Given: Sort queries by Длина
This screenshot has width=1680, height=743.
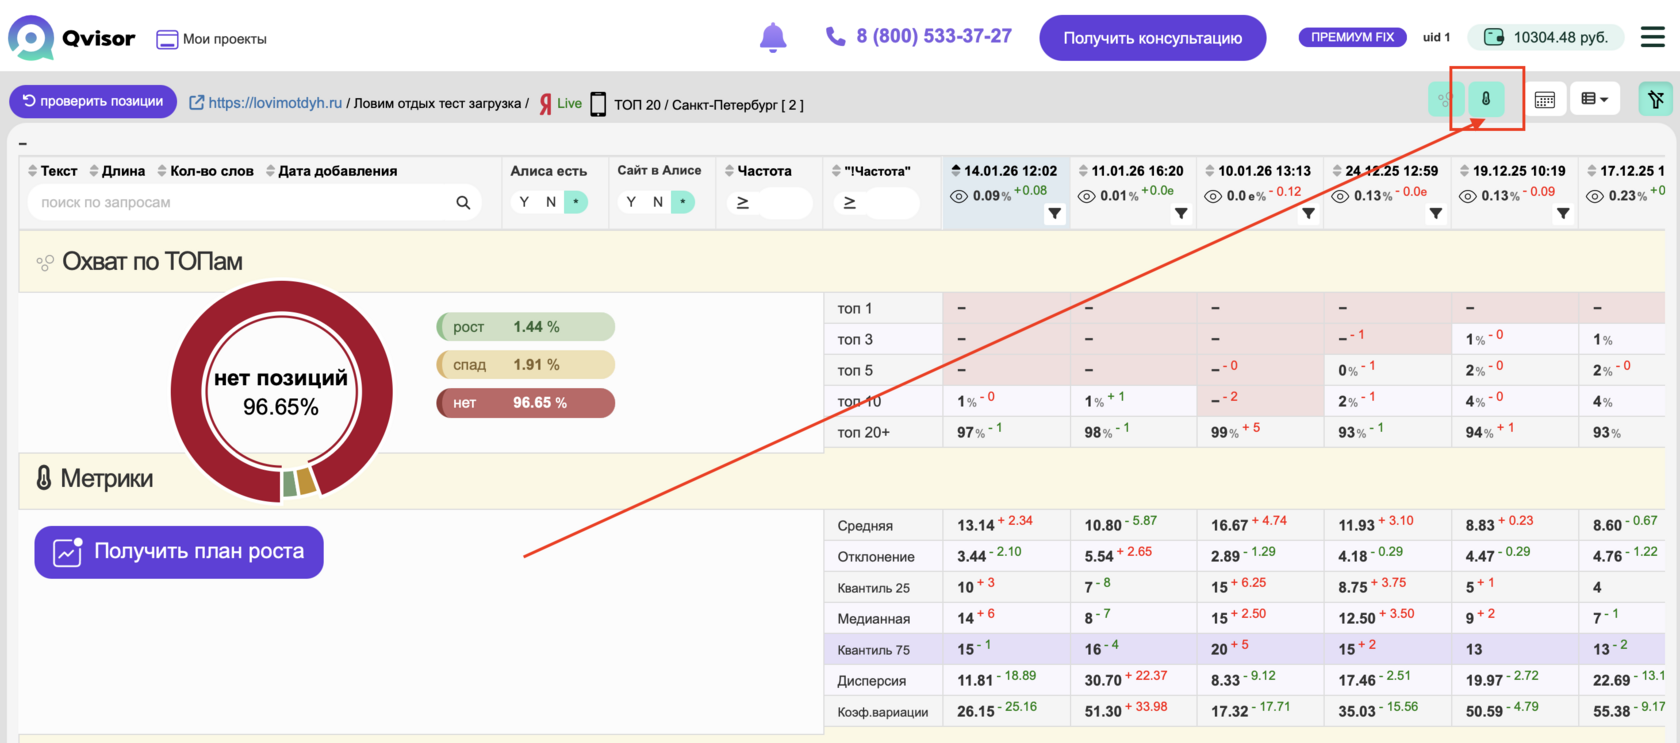Looking at the screenshot, I should 117,171.
